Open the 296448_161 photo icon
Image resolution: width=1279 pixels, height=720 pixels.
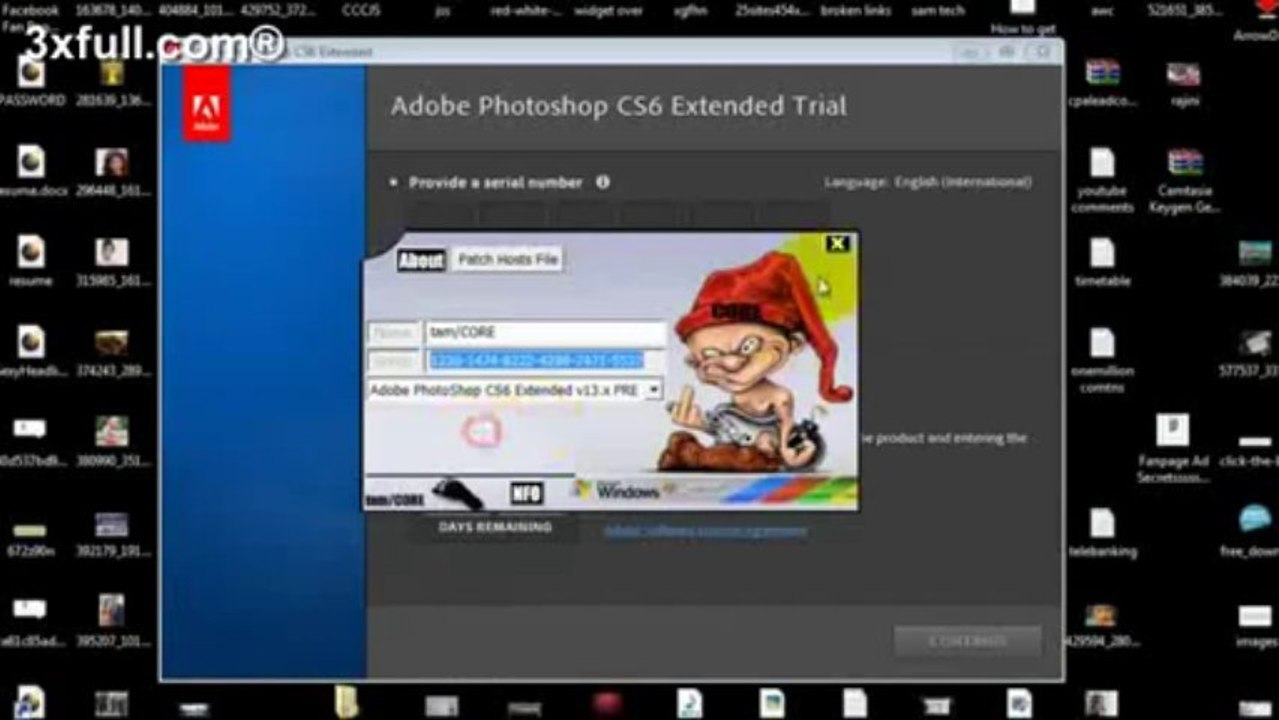coord(112,172)
